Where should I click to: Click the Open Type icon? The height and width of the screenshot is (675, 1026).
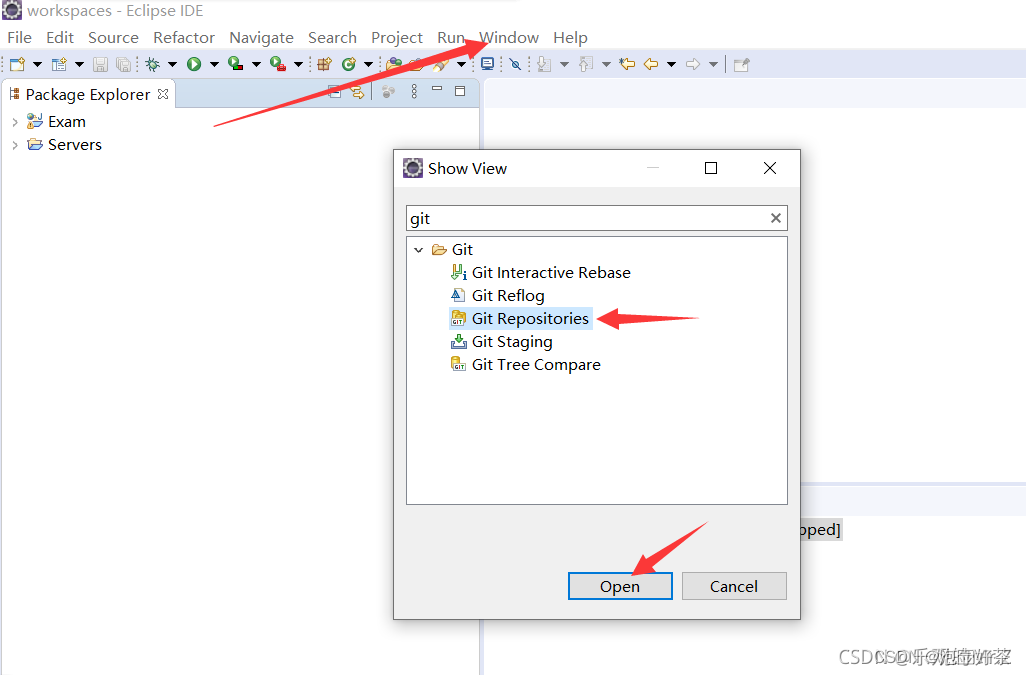394,64
